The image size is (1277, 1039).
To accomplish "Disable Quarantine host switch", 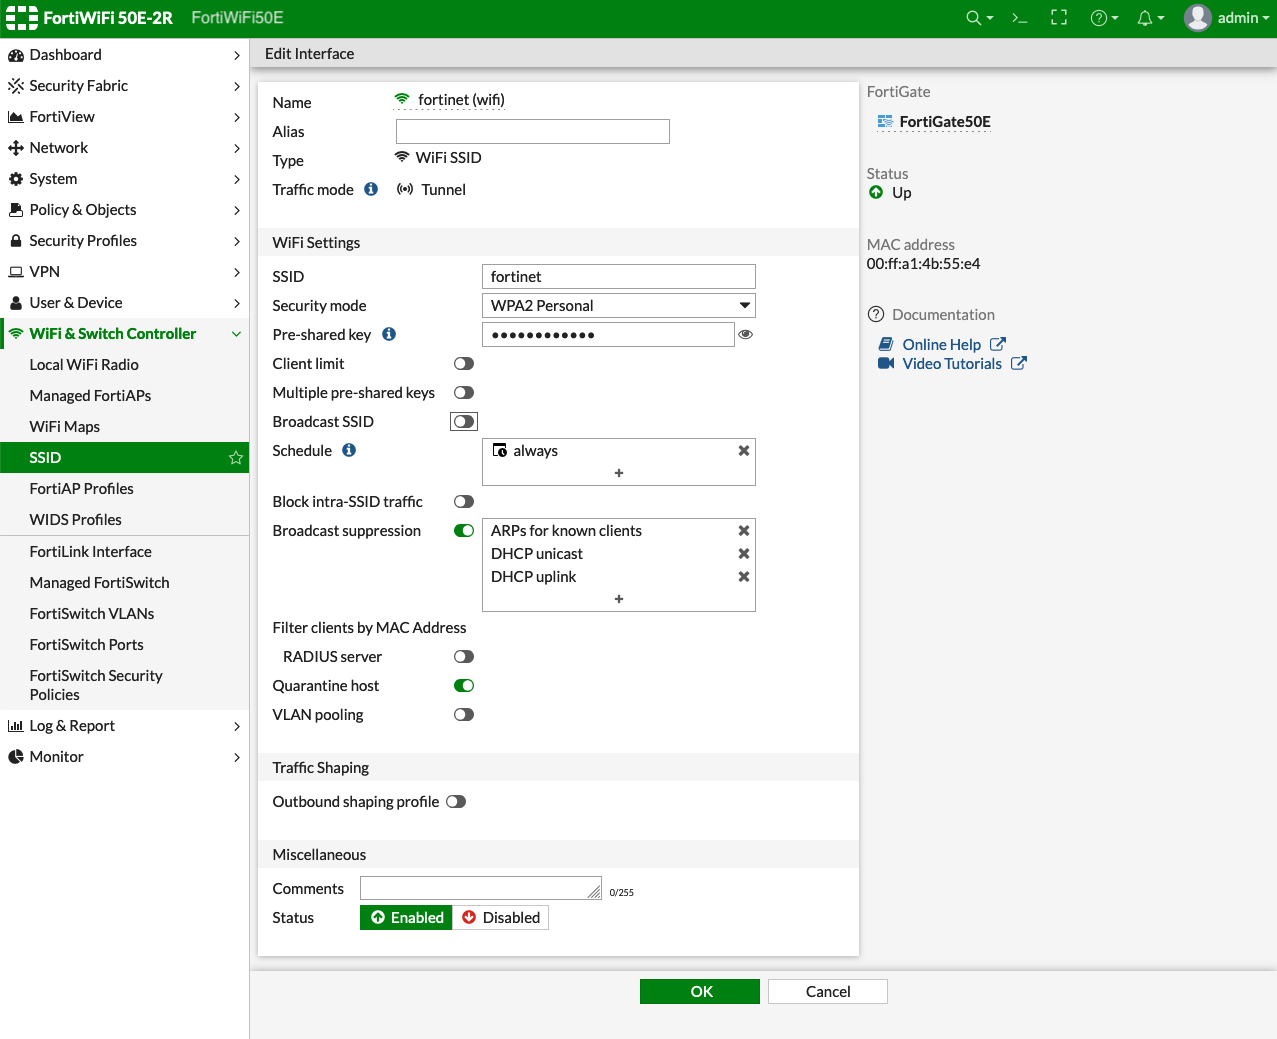I will click(464, 686).
